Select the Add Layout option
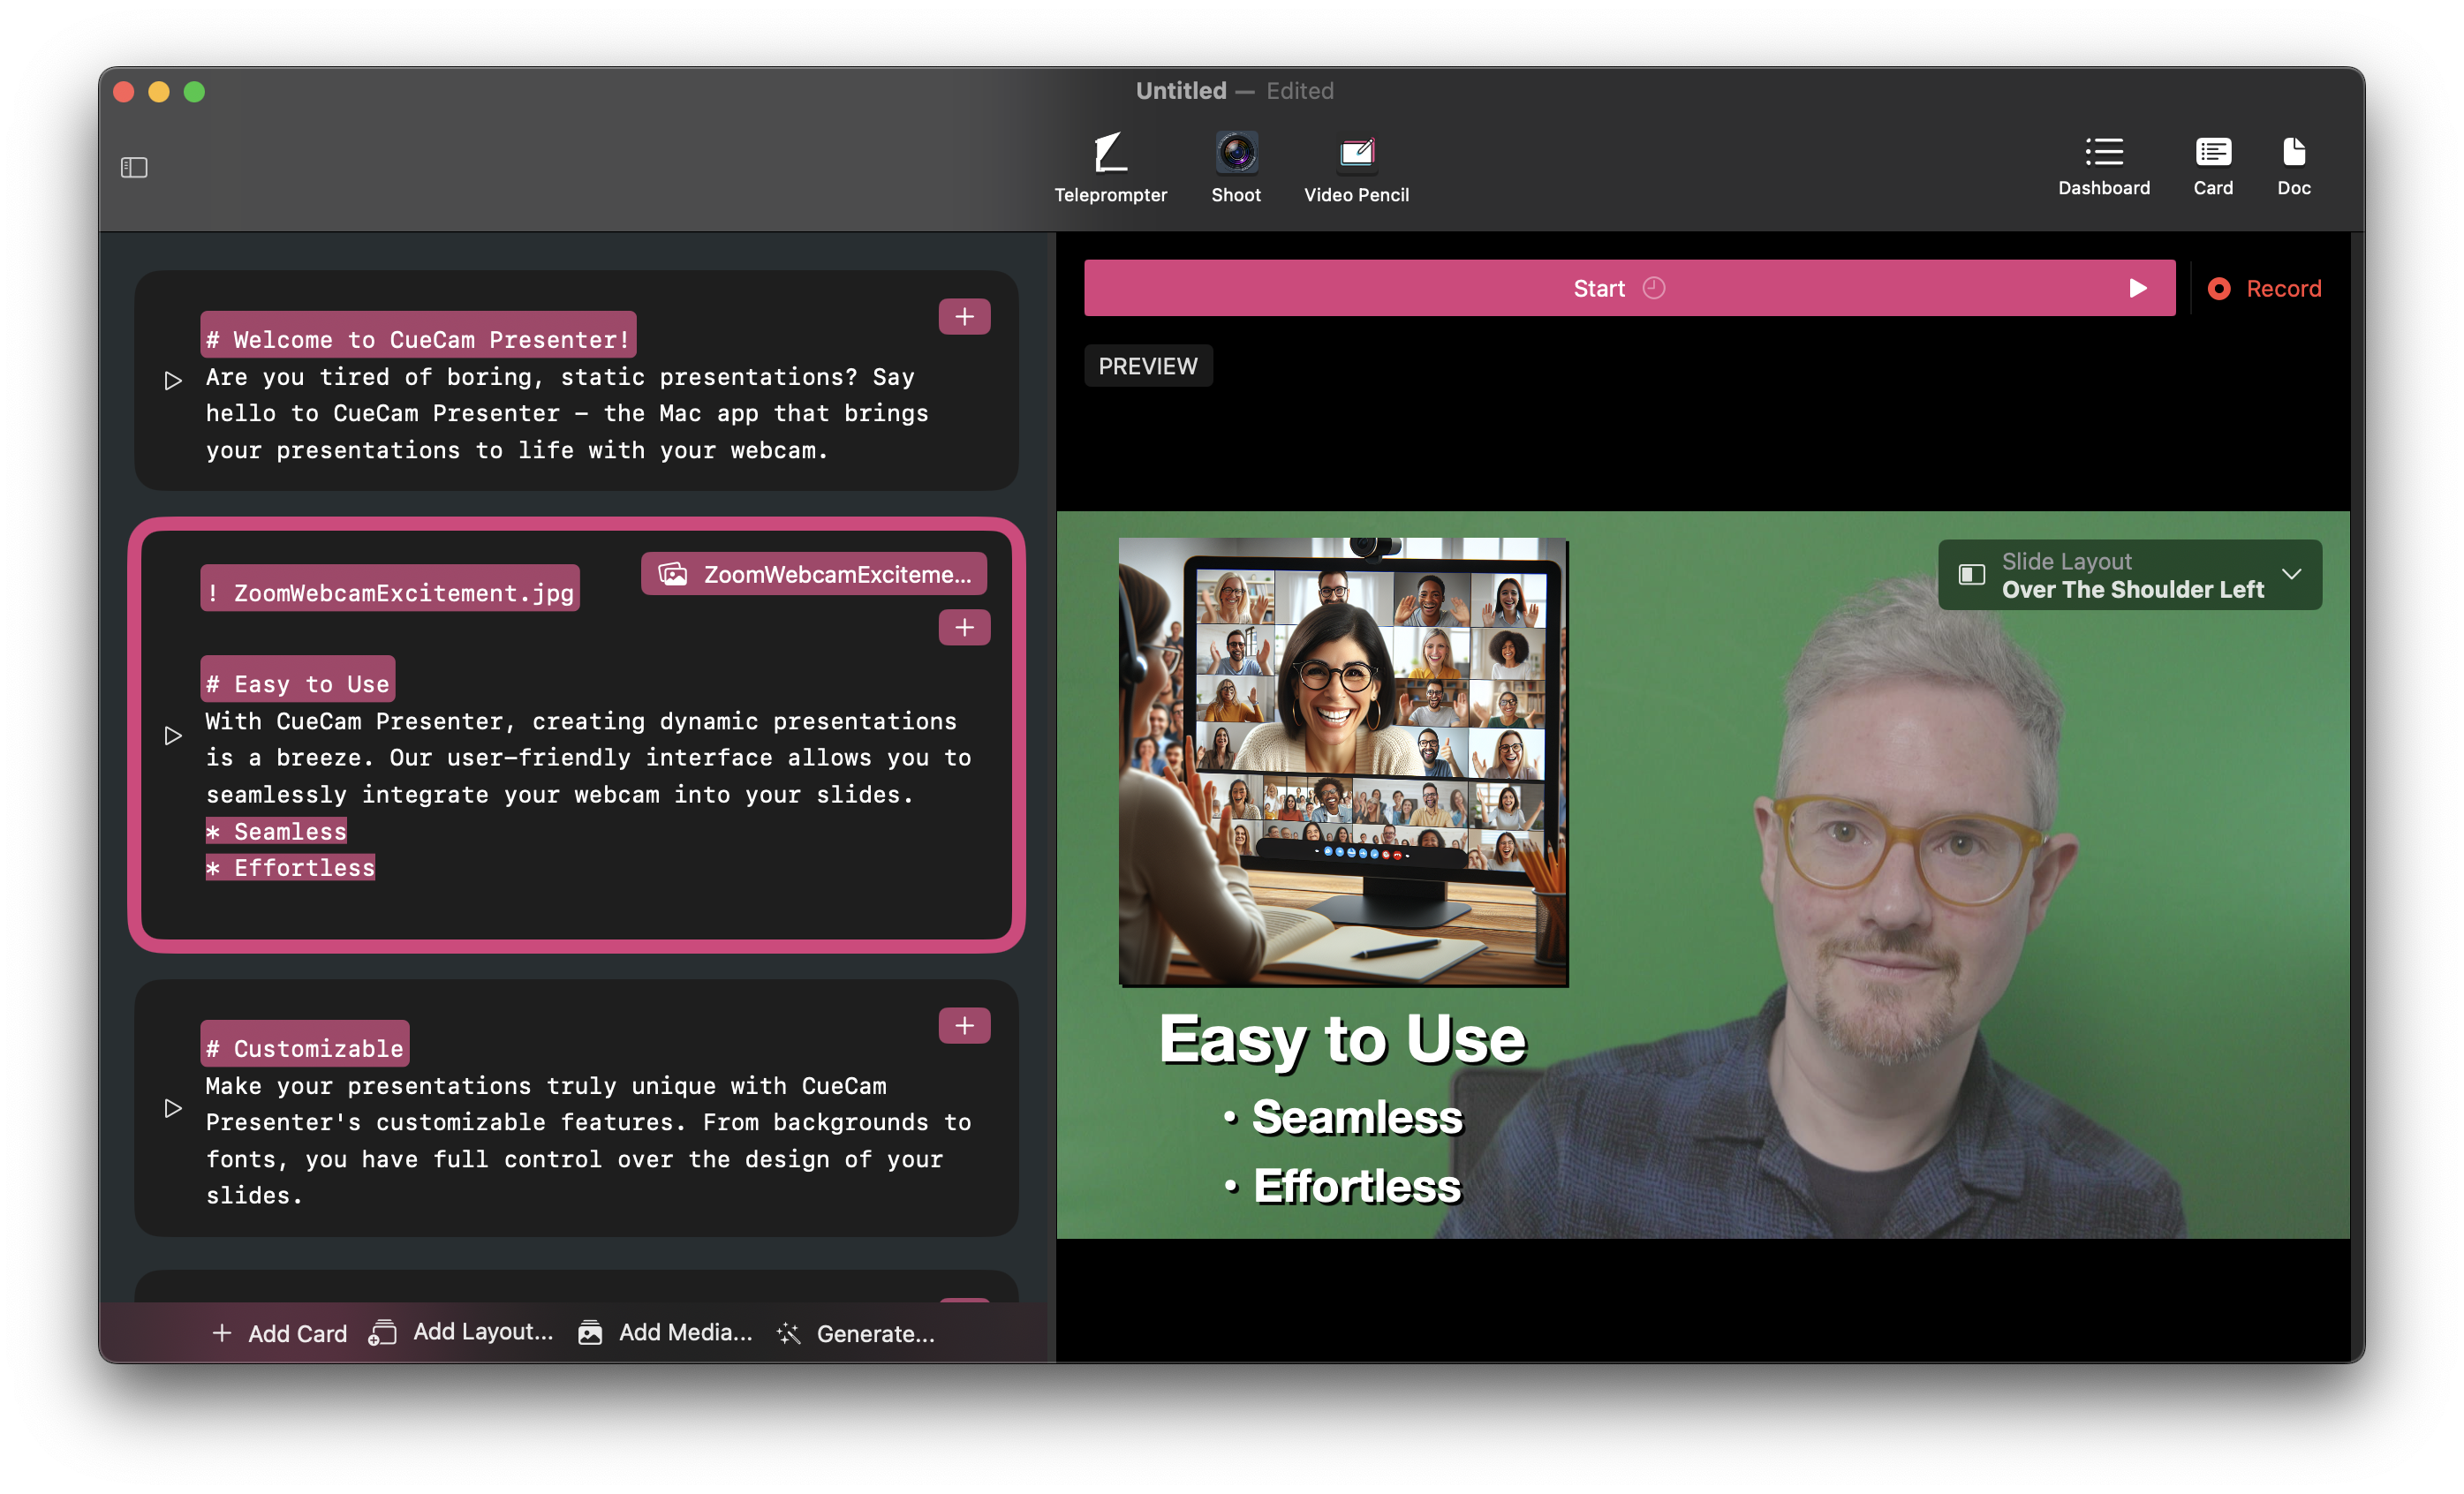 pyautogui.click(x=463, y=1332)
